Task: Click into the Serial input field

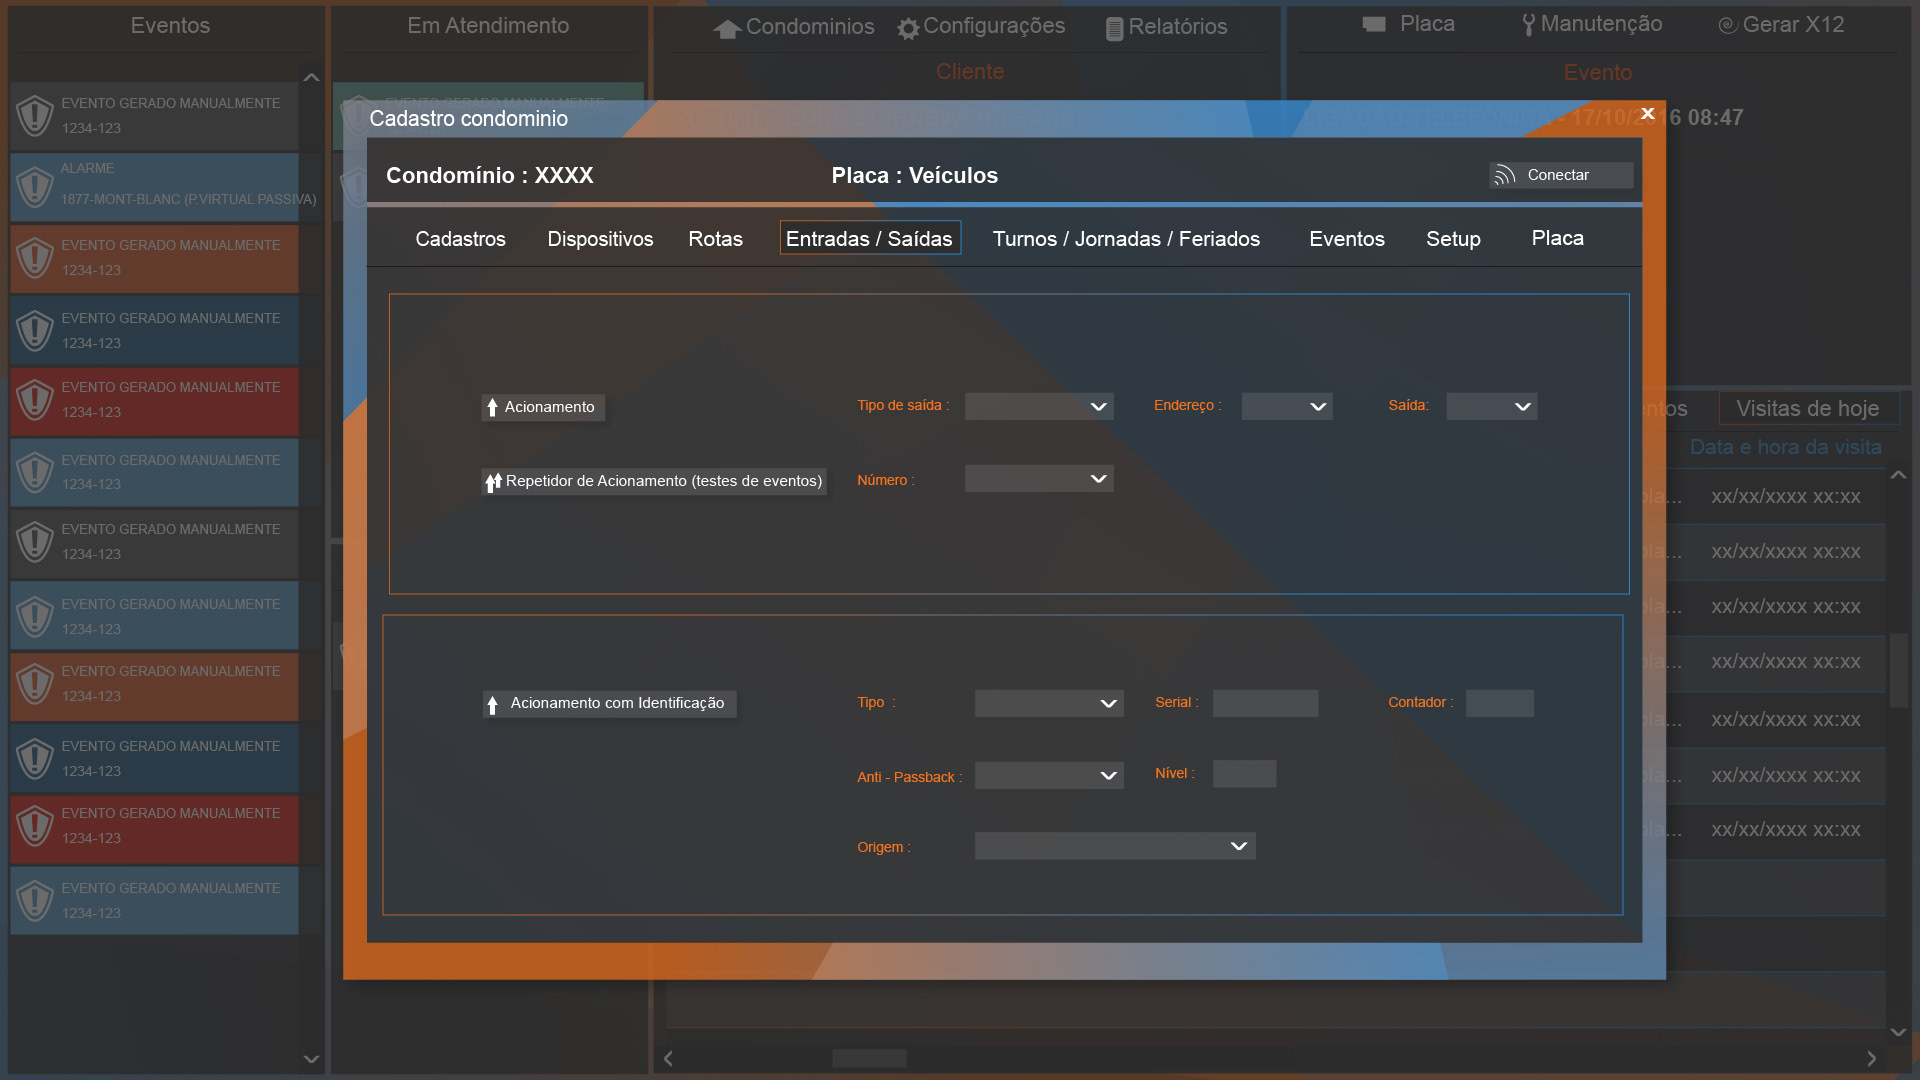Action: coord(1265,703)
